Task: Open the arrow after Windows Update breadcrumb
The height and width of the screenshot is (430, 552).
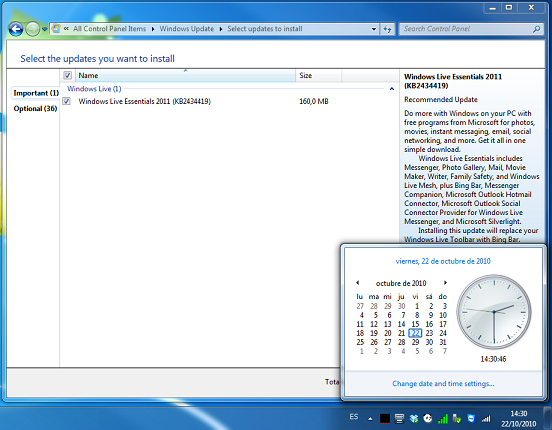Action: coord(221,29)
